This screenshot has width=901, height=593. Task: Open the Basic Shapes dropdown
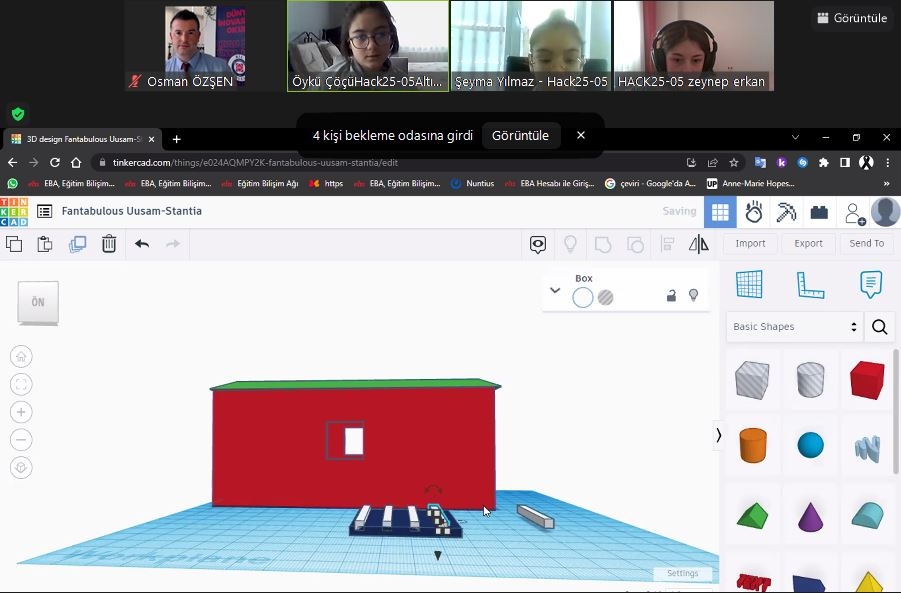click(x=795, y=327)
